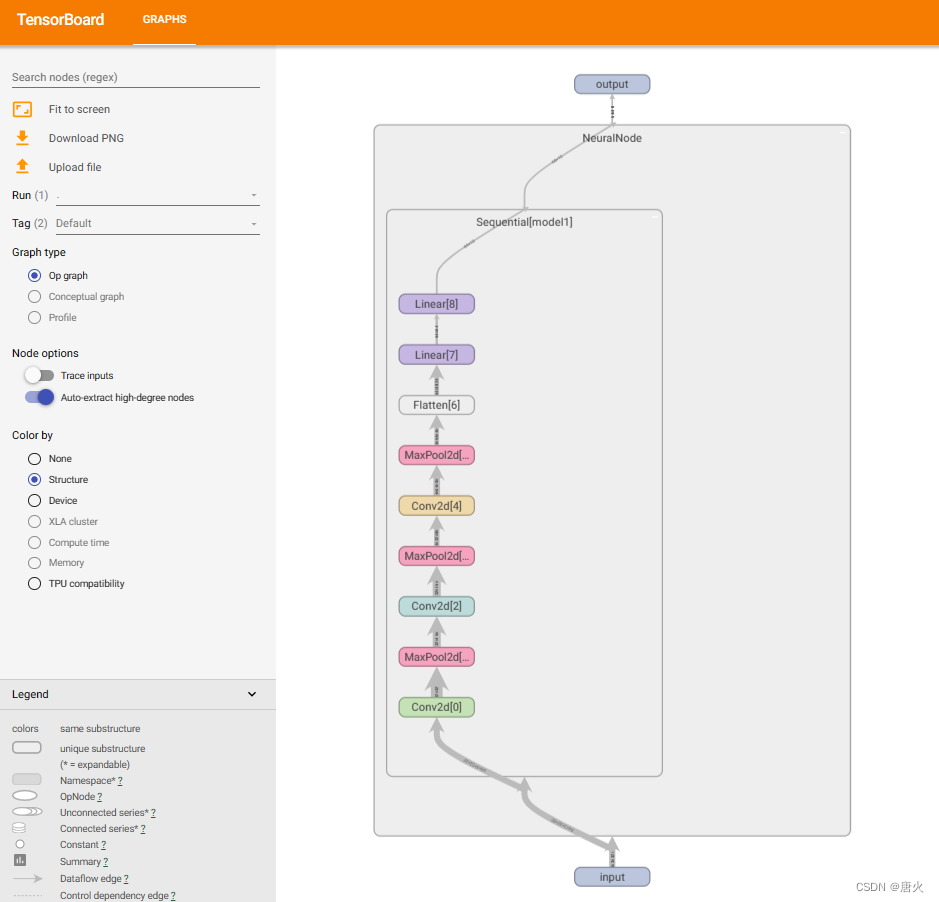Disable Auto-extract high-degree nodes switch
Screen dimensions: 939x902
pos(40,397)
